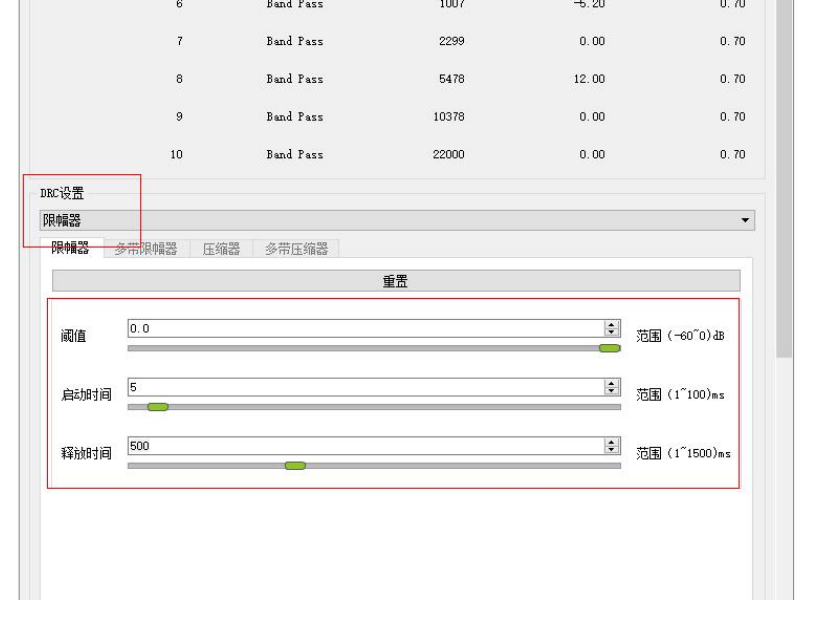
Task: Click the frequency cell 5478
Action: pyautogui.click(x=452, y=79)
